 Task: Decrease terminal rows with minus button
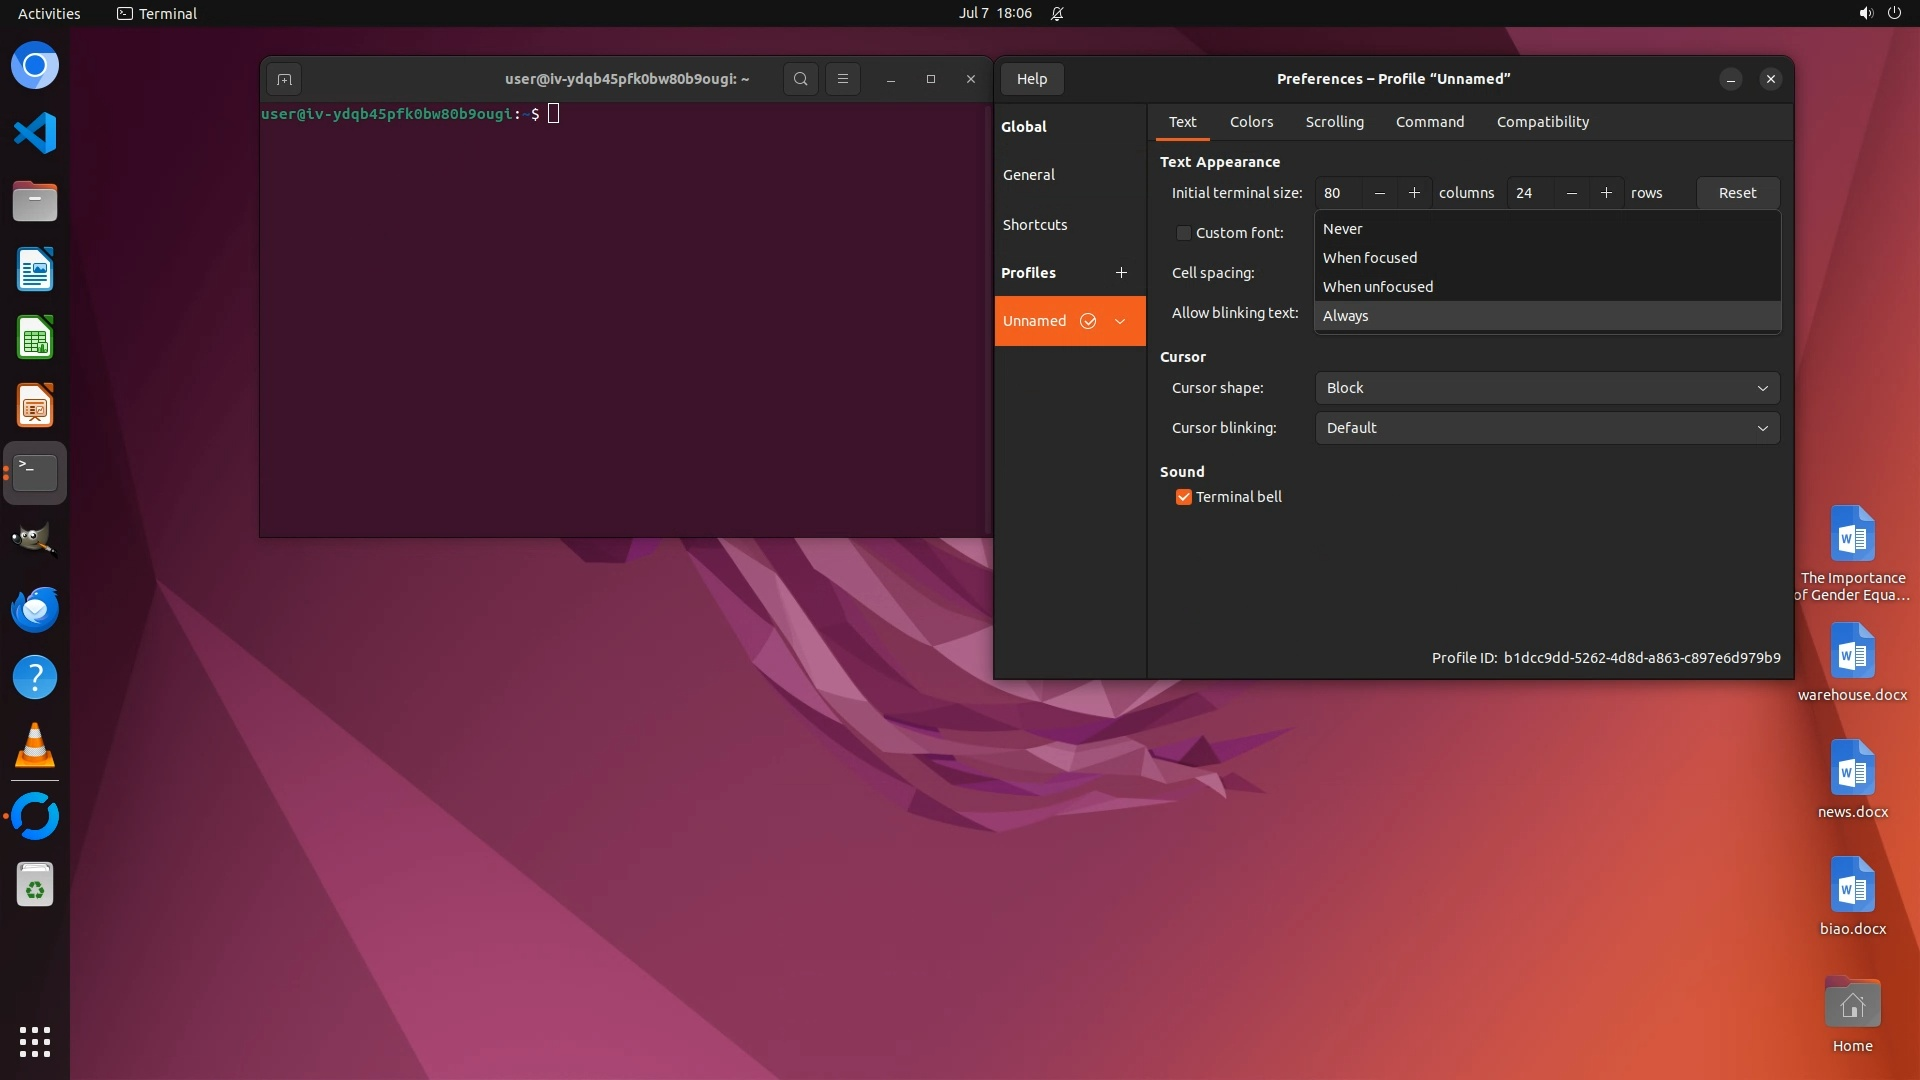click(x=1572, y=193)
